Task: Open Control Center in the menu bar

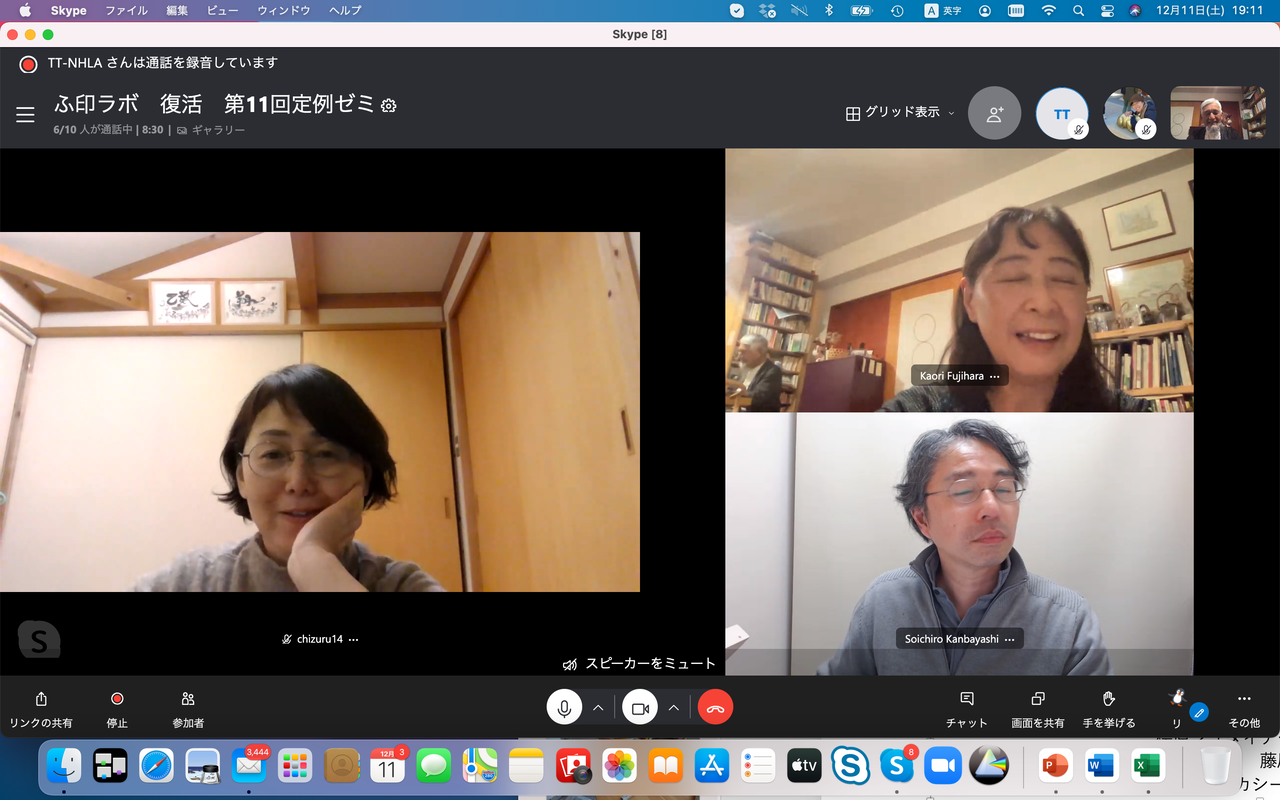Action: click(1107, 11)
